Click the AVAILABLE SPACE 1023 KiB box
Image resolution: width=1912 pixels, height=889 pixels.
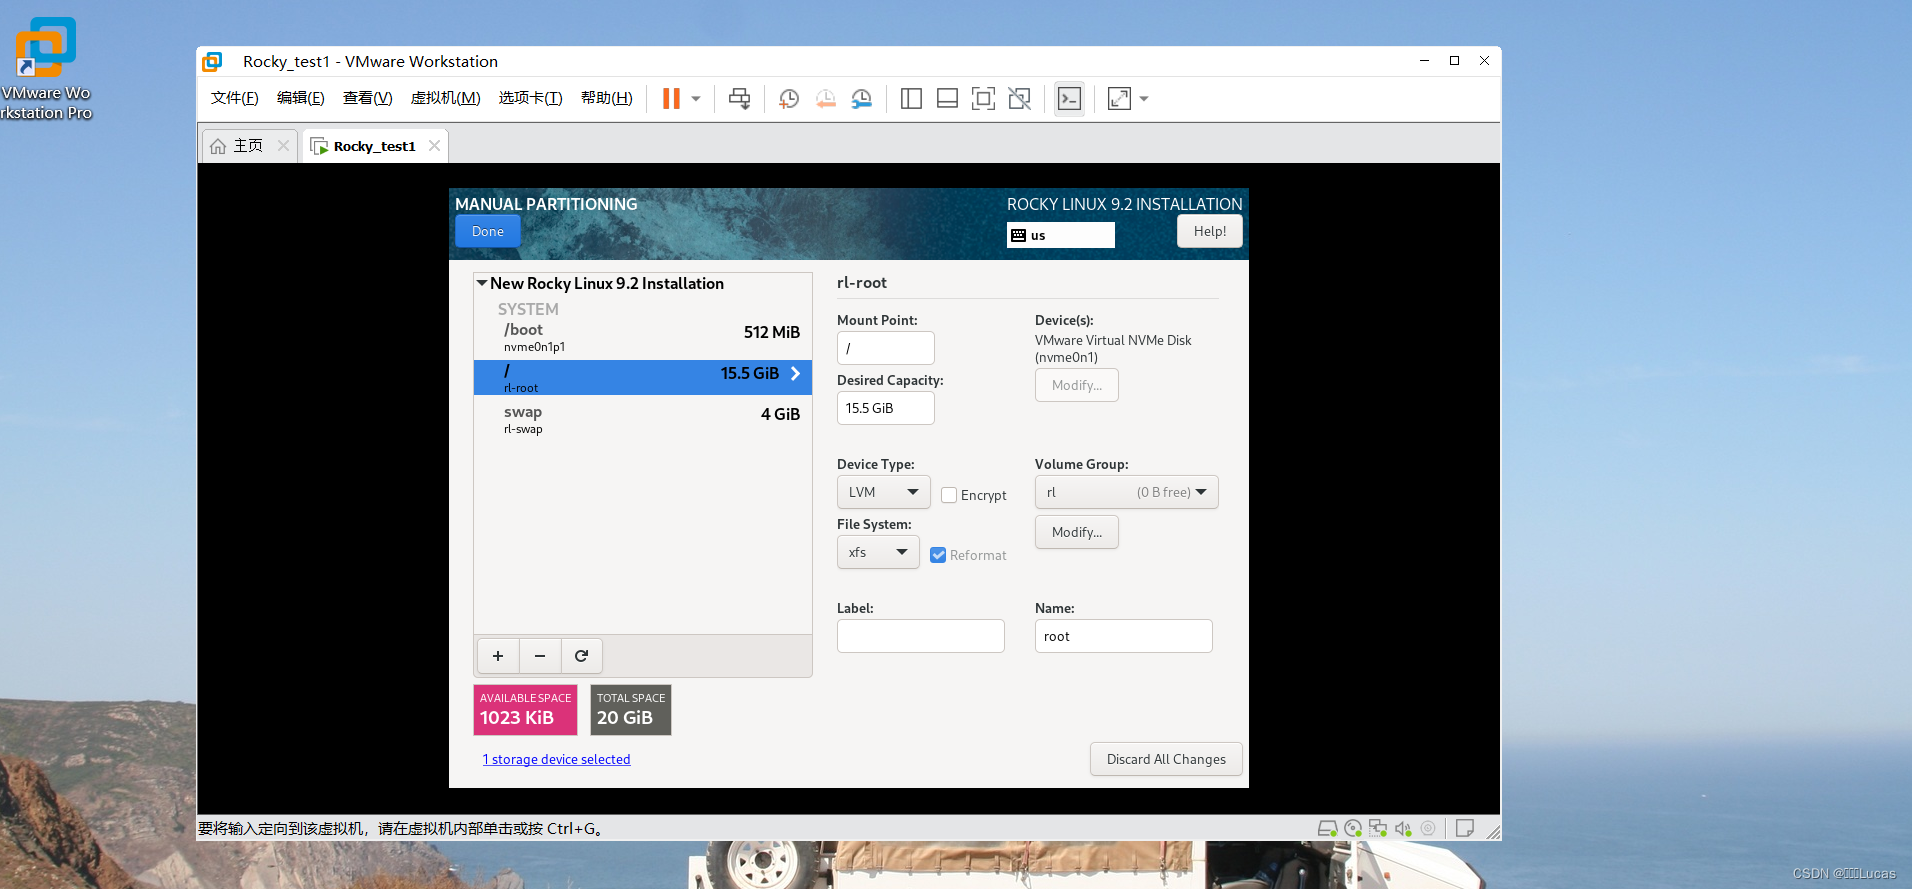[525, 710]
